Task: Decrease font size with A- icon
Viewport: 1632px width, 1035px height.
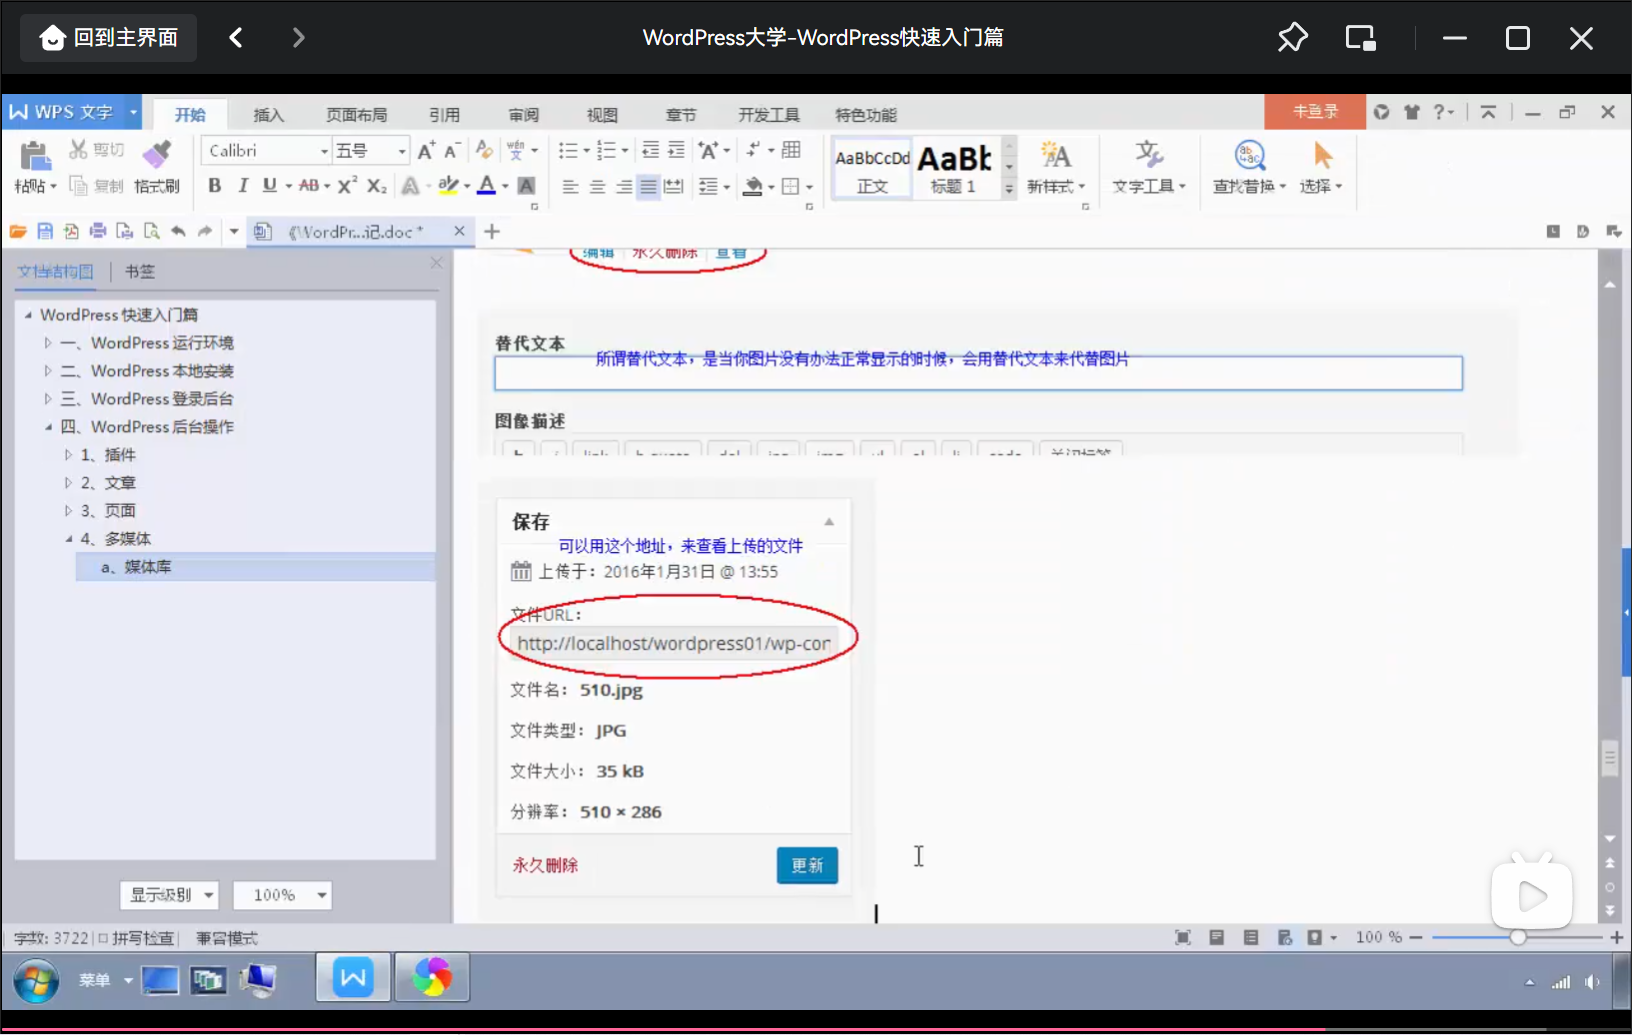Action: 452,150
